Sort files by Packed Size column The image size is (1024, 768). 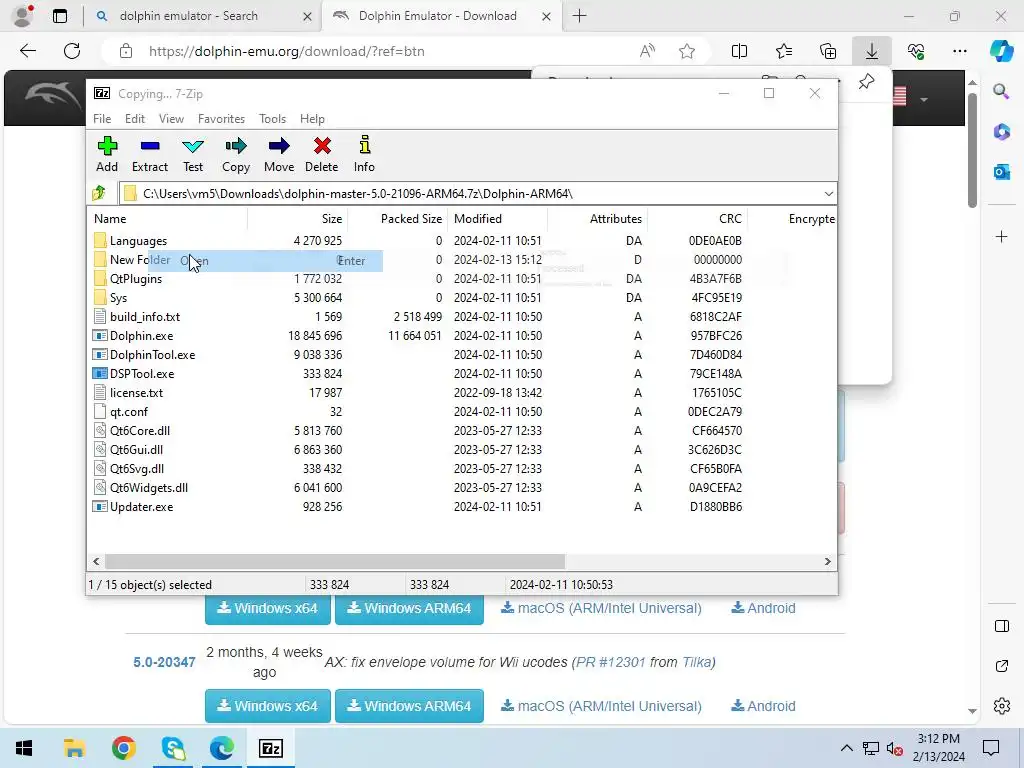pos(397,219)
